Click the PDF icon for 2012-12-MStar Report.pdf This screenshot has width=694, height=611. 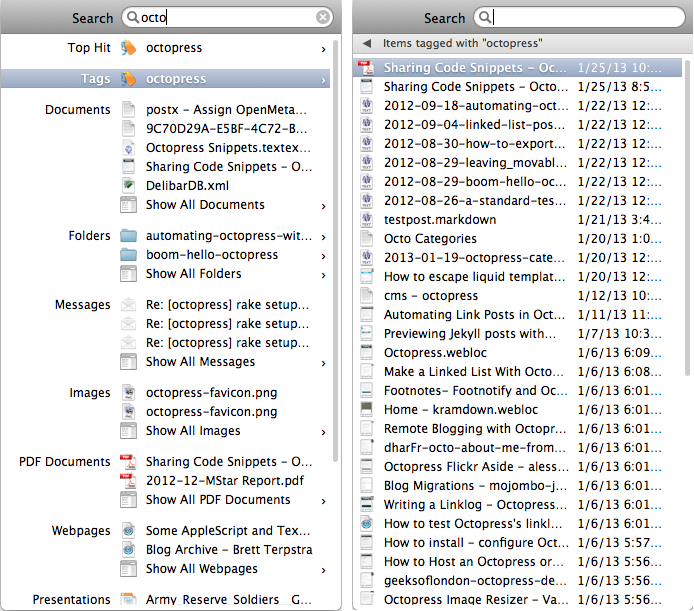point(128,481)
